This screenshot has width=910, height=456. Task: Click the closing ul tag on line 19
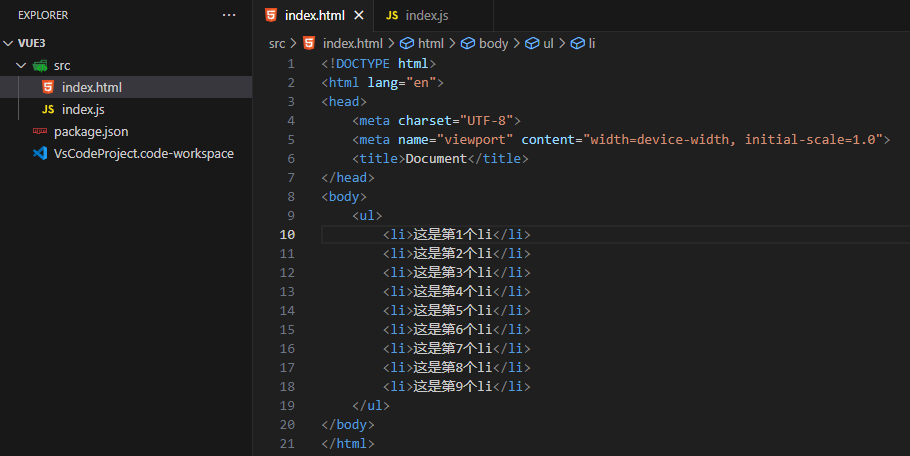point(371,406)
